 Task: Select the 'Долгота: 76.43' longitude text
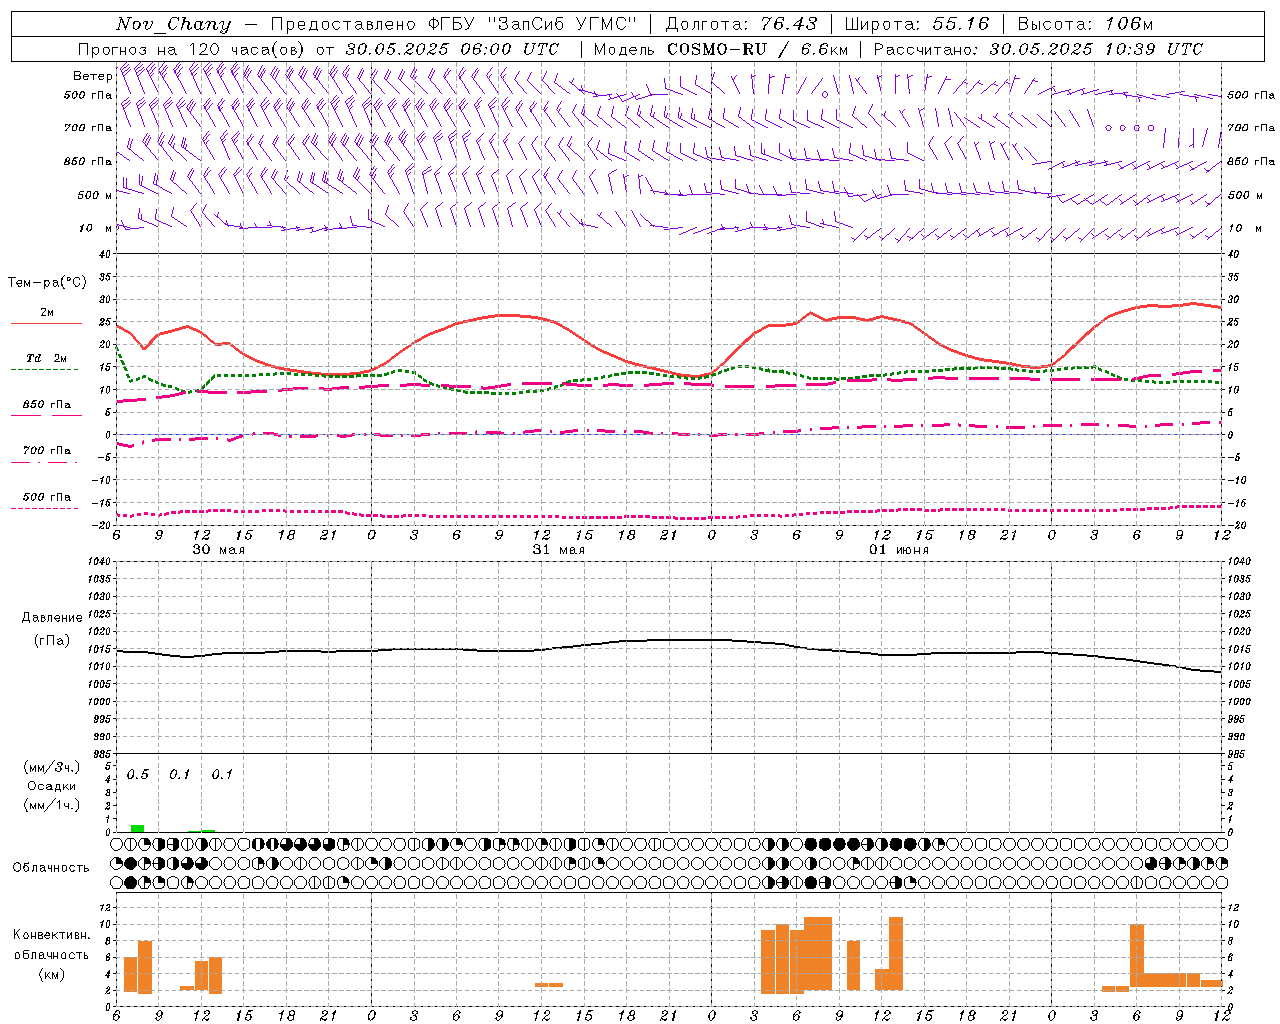click(741, 24)
